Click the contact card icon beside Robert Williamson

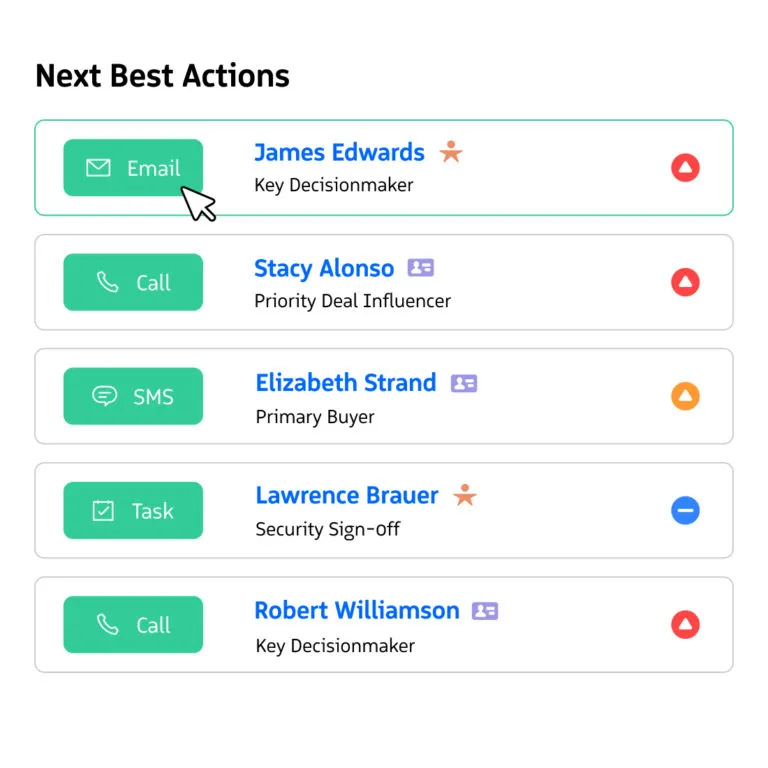click(485, 611)
